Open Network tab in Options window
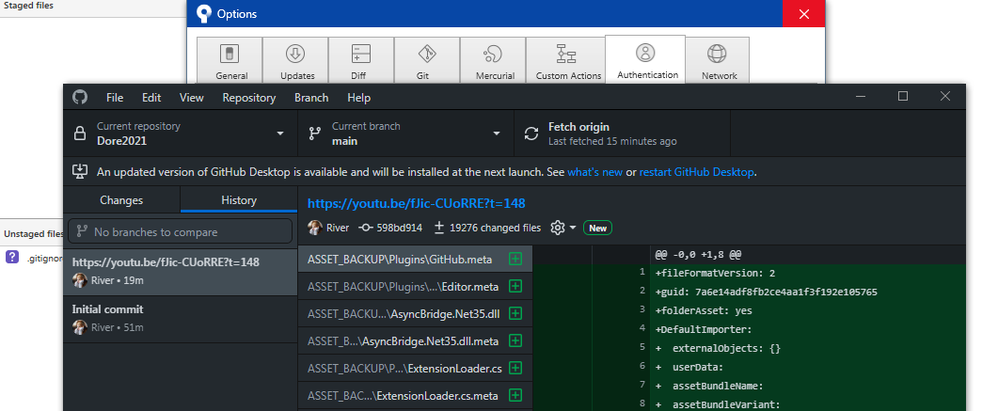This screenshot has width=998, height=411. [717, 60]
